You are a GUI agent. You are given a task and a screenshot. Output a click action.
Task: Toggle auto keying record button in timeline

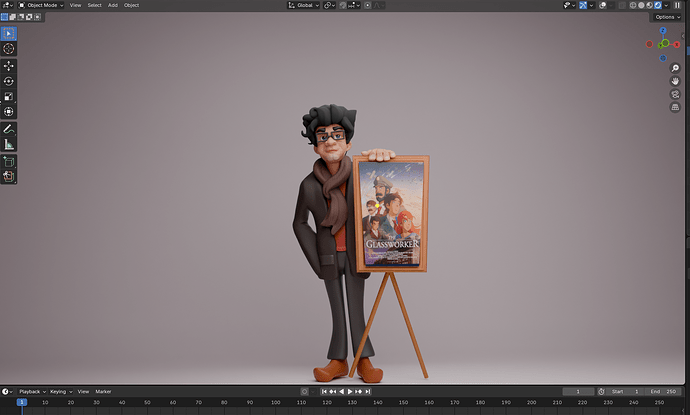point(304,391)
